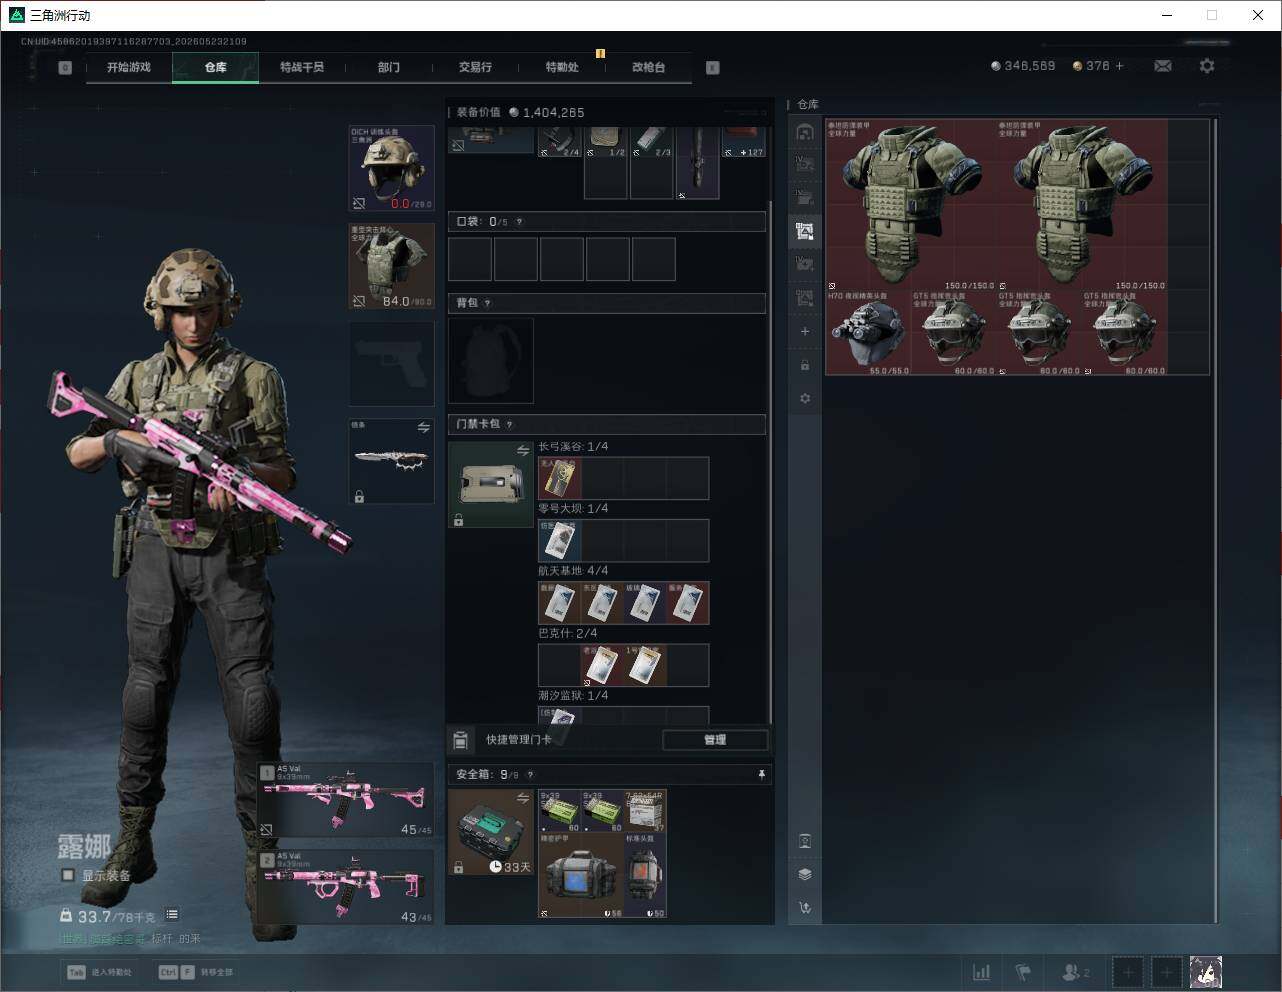Click the warehouse portrait icon above layers

click(805, 841)
